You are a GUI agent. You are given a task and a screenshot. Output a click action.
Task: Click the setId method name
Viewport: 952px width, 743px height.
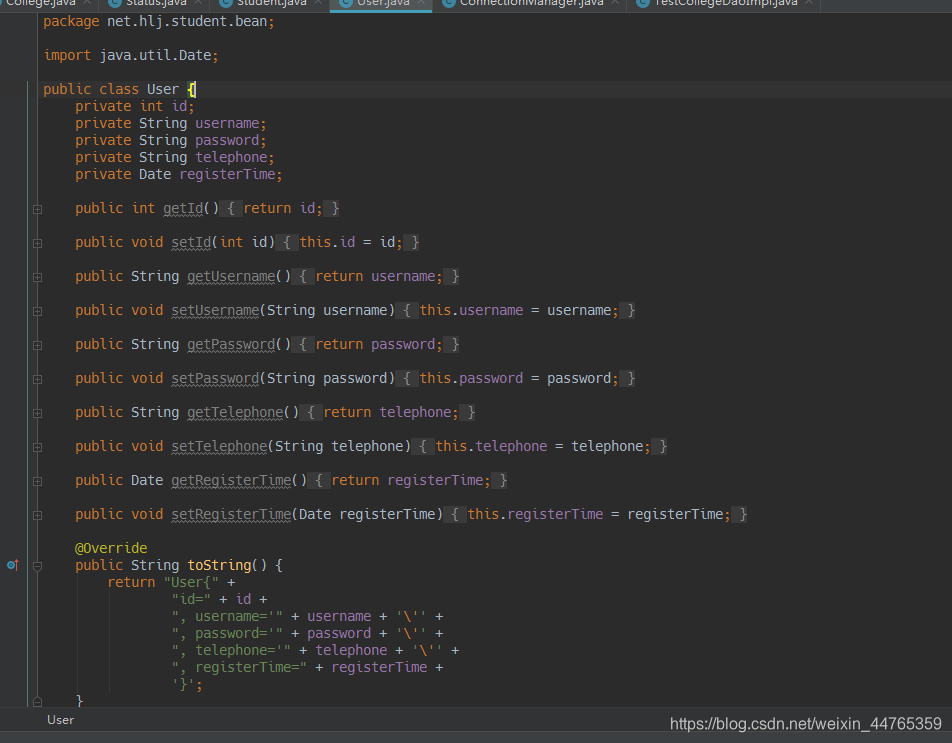pos(191,242)
